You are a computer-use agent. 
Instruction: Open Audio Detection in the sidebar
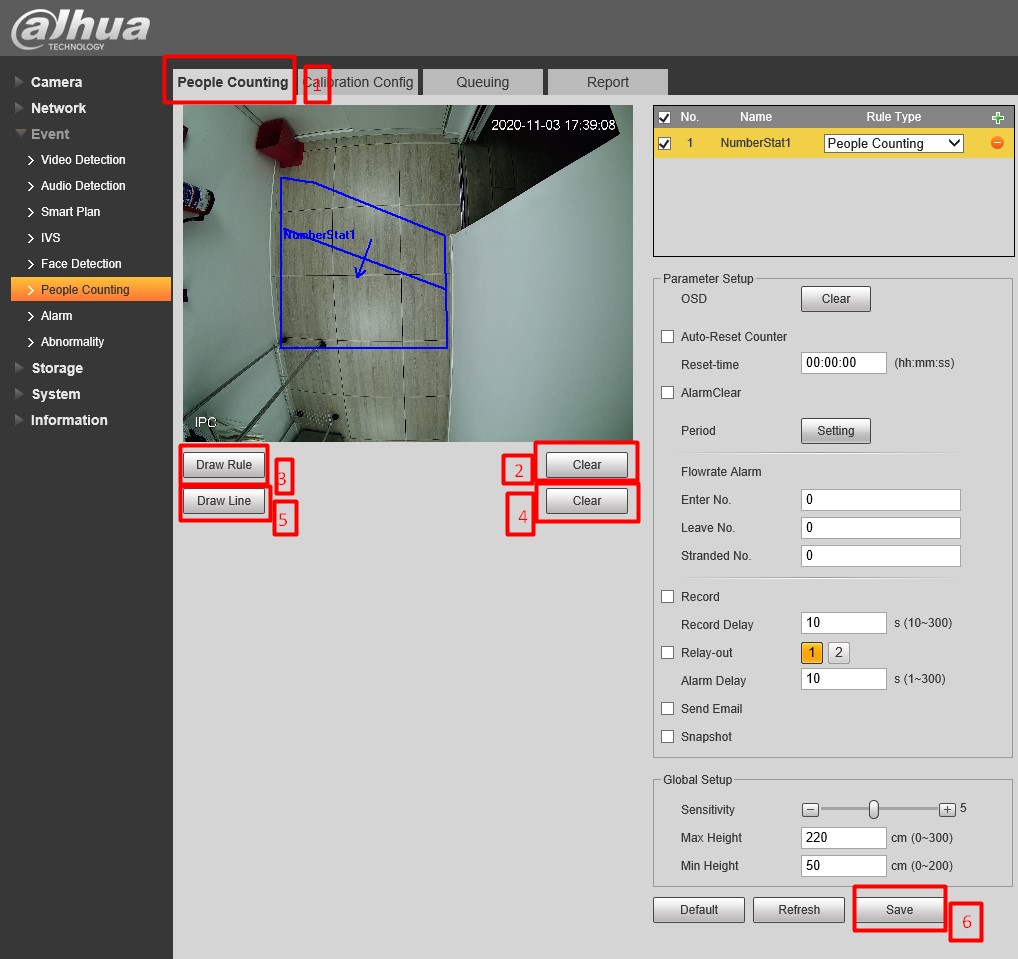click(83, 186)
